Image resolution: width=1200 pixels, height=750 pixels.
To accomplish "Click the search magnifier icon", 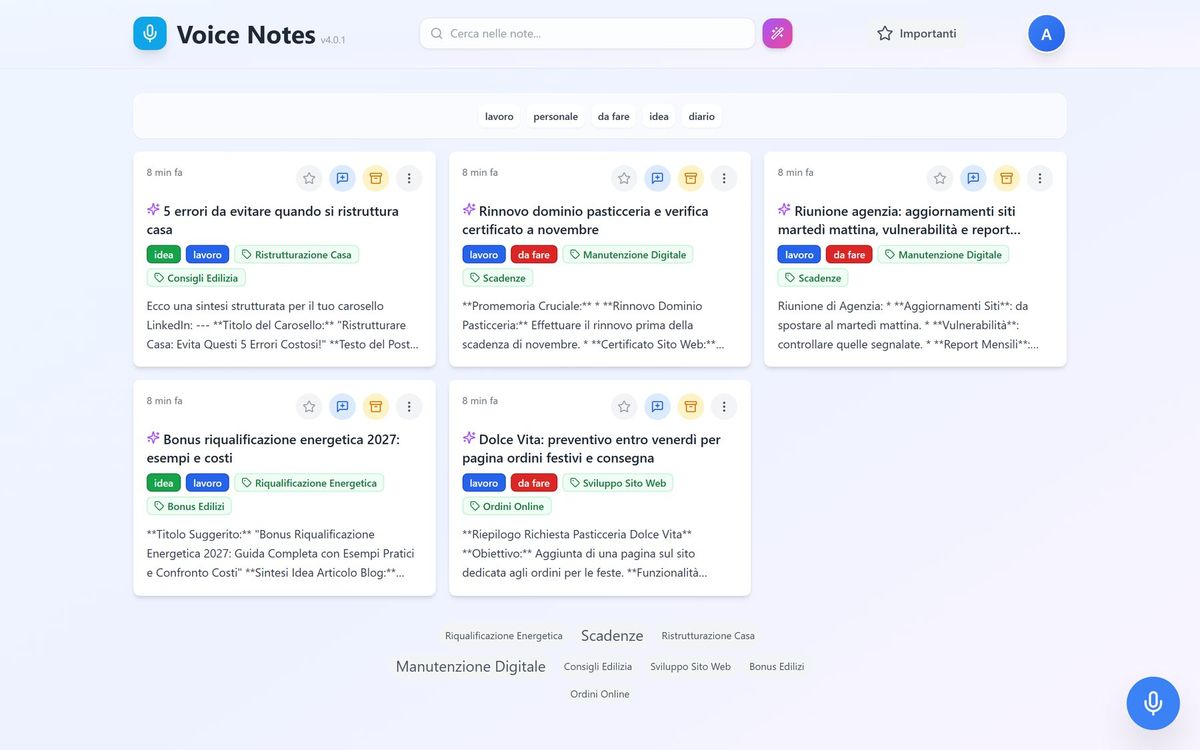I will (436, 34).
